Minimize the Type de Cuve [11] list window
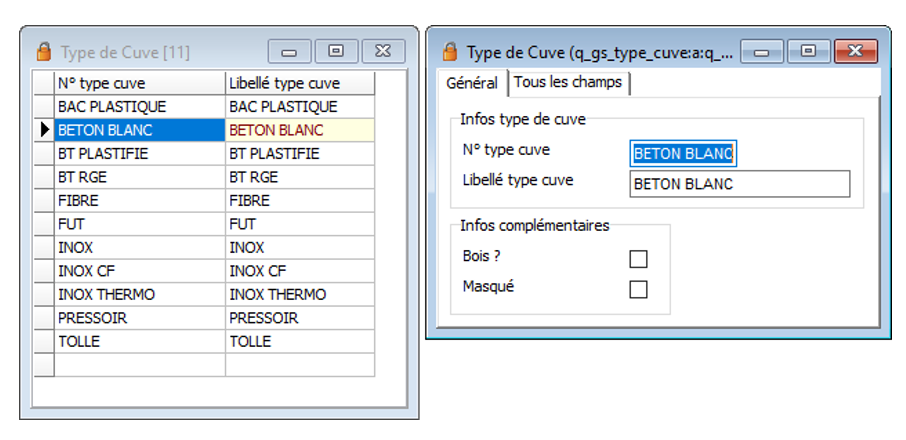This screenshot has height=440, width=906. (289, 51)
